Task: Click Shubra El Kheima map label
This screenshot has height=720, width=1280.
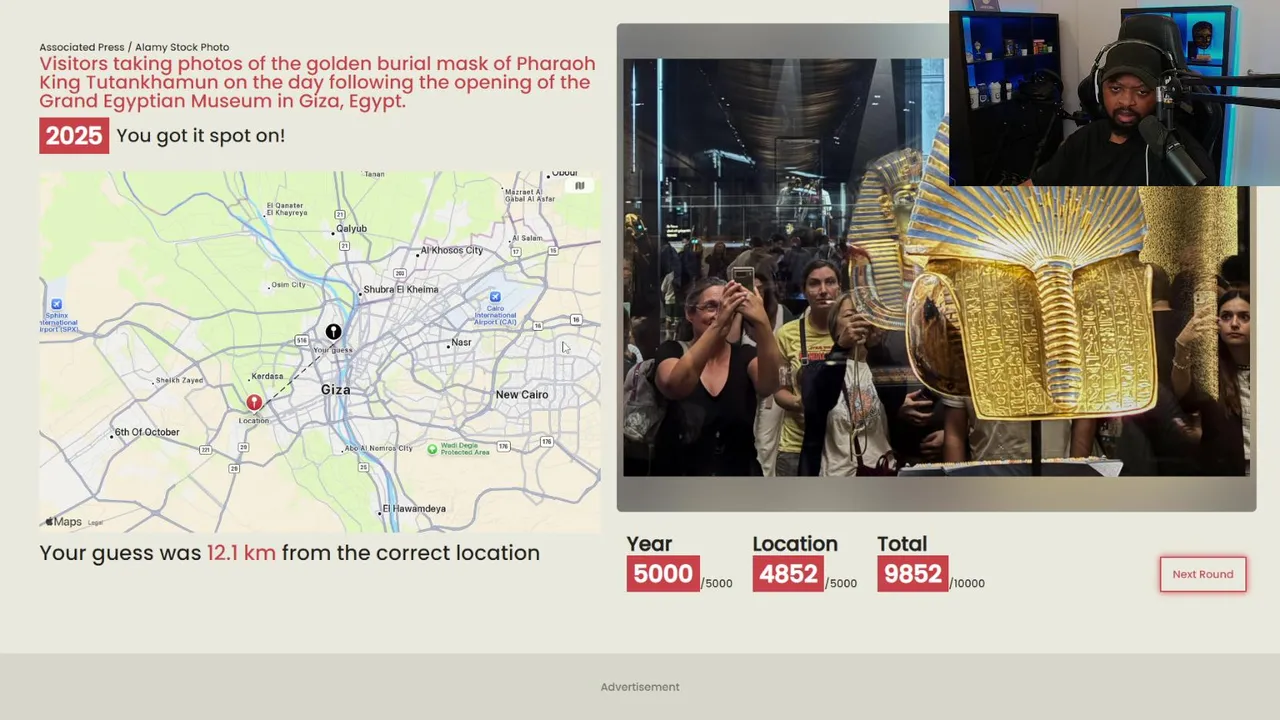Action: [x=401, y=289]
